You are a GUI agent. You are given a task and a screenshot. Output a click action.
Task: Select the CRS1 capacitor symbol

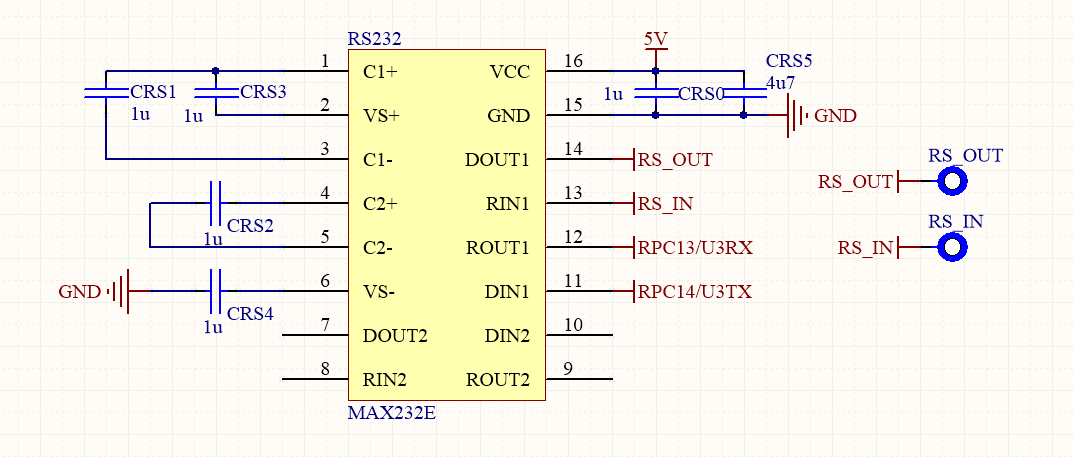coord(106,92)
